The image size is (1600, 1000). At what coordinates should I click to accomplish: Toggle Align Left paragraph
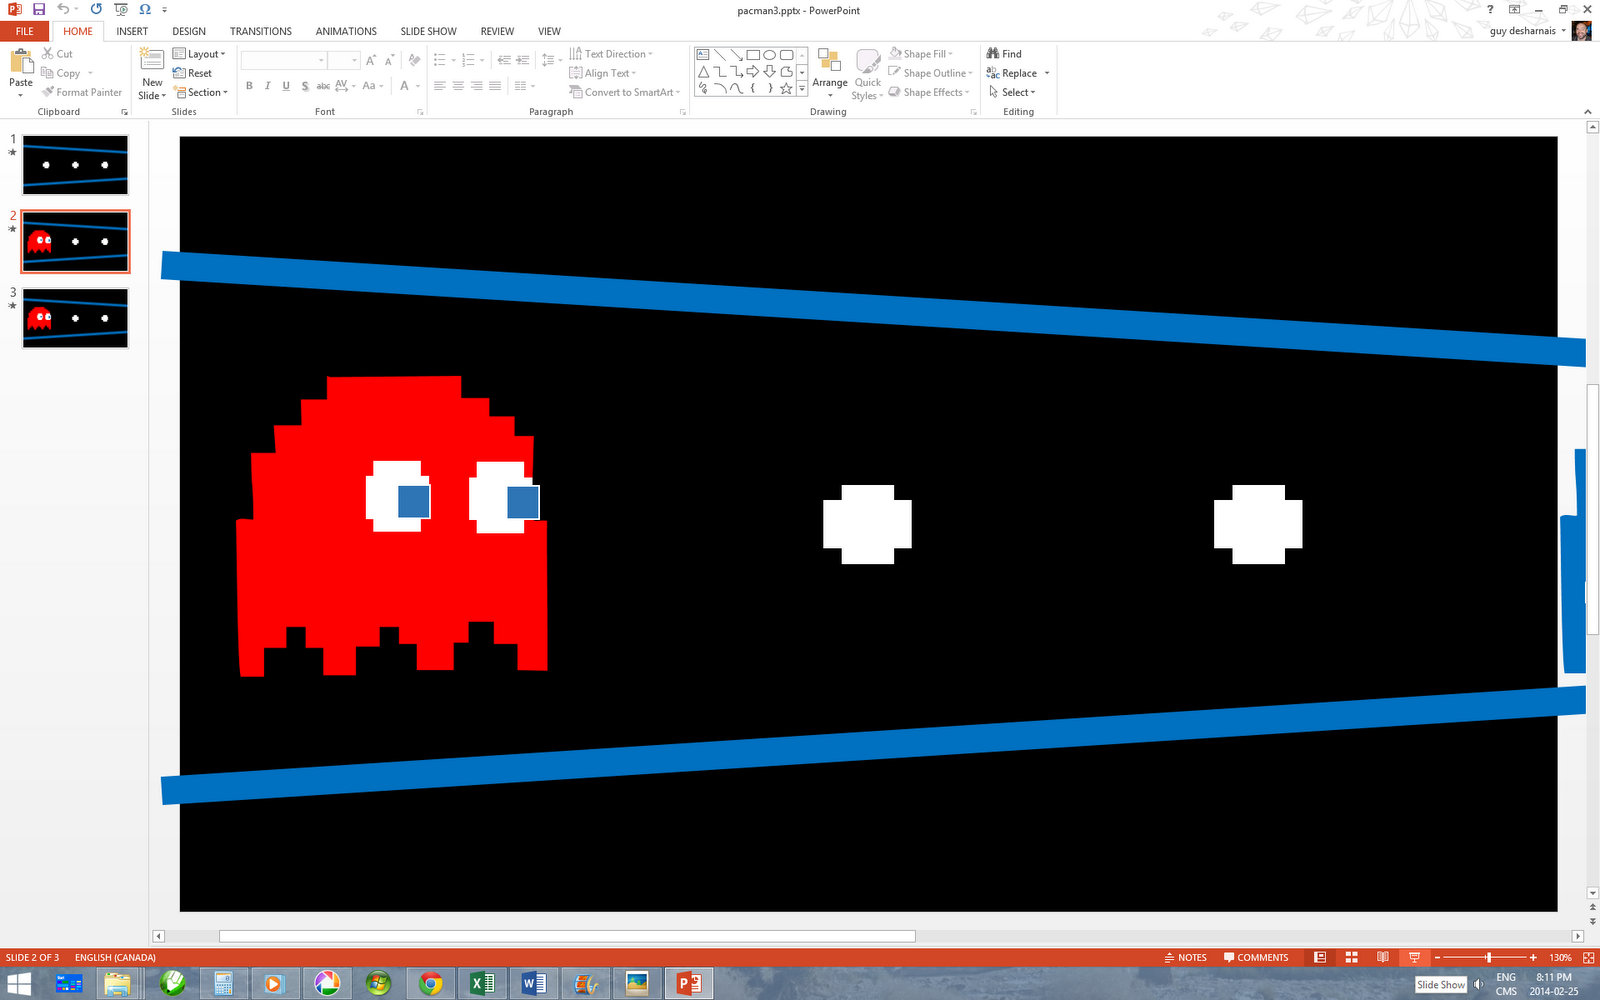(440, 86)
